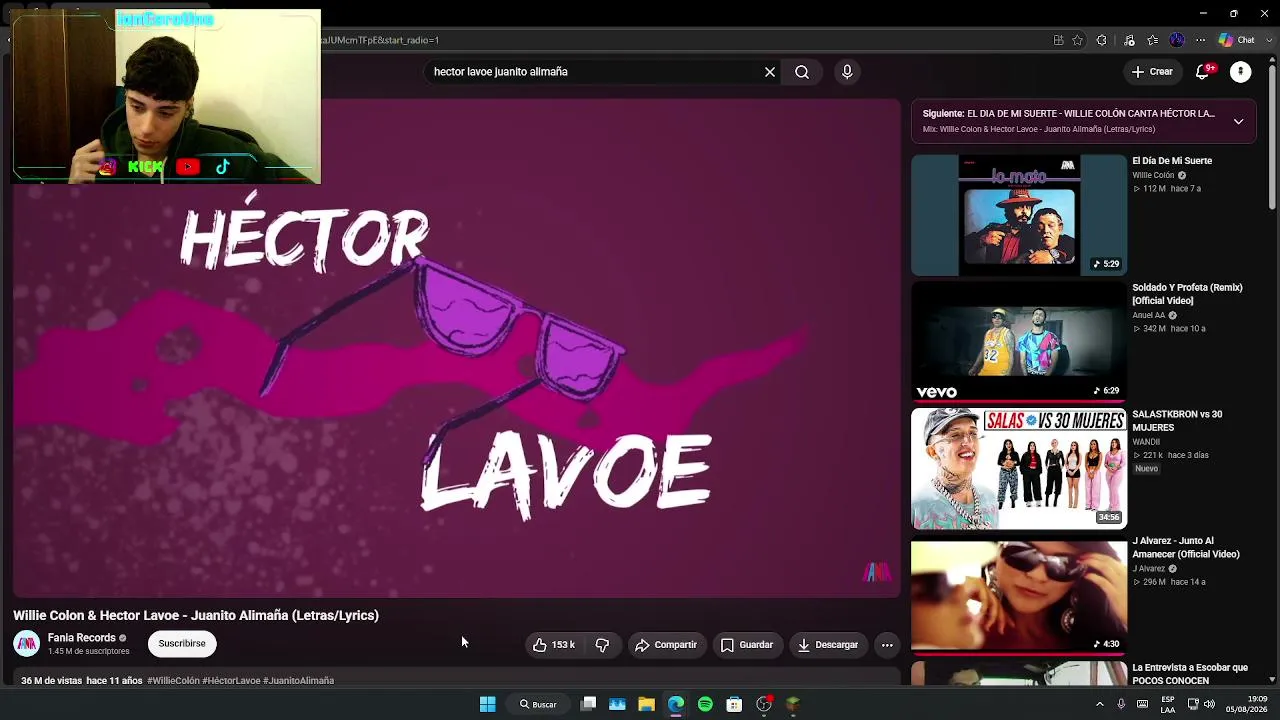Open the J Alvarez Junto Al Amanecer thumbnail

click(1019, 596)
